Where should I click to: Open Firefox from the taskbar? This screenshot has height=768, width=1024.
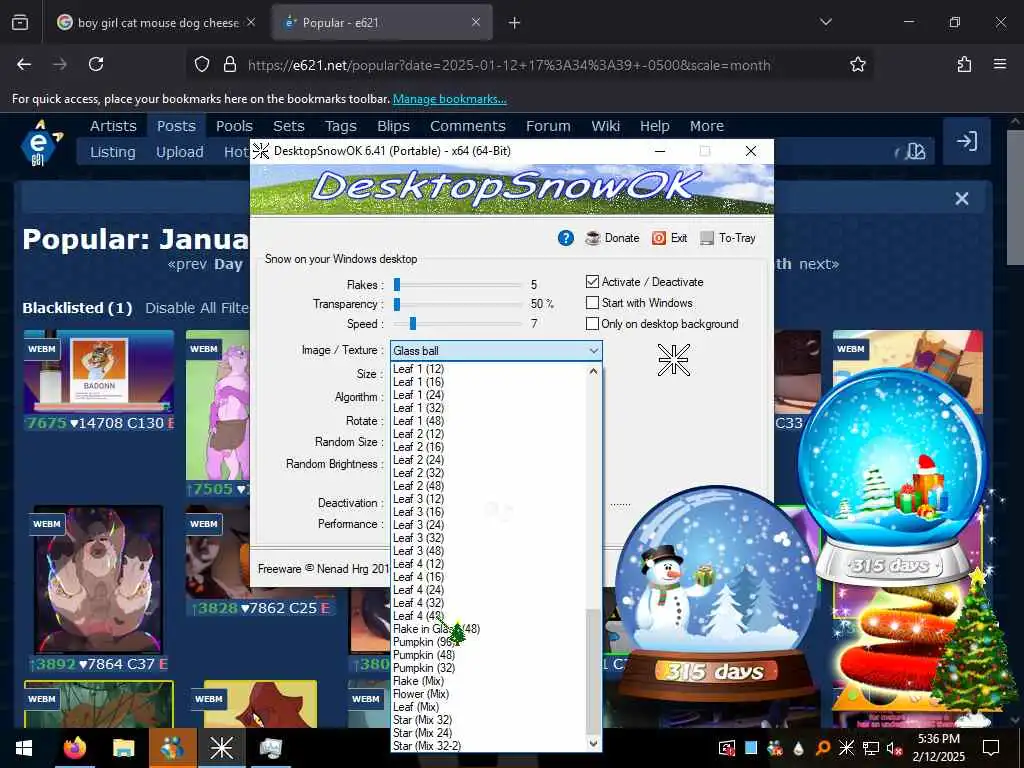click(x=74, y=748)
